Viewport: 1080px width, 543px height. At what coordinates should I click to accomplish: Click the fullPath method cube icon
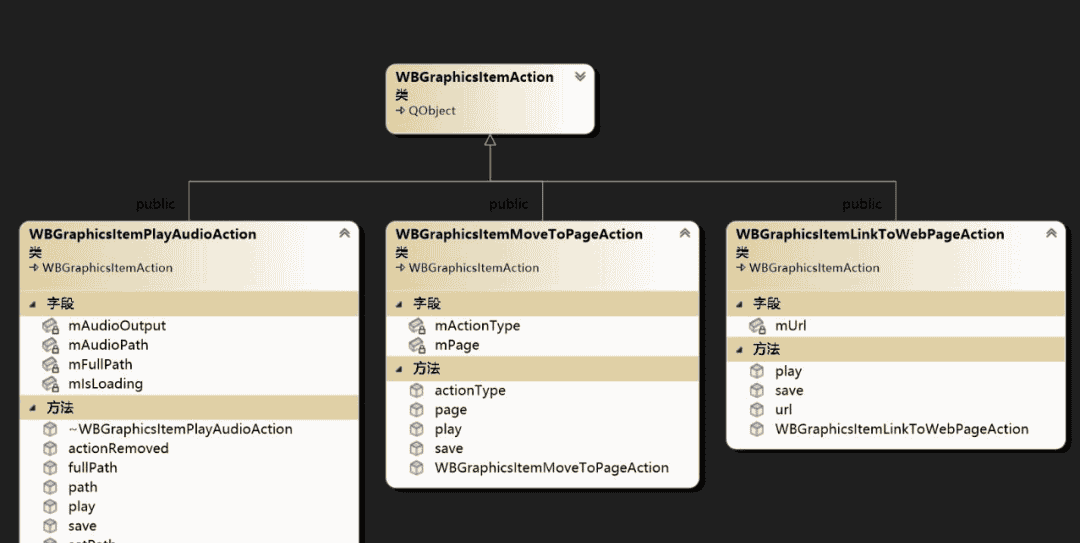[51, 468]
